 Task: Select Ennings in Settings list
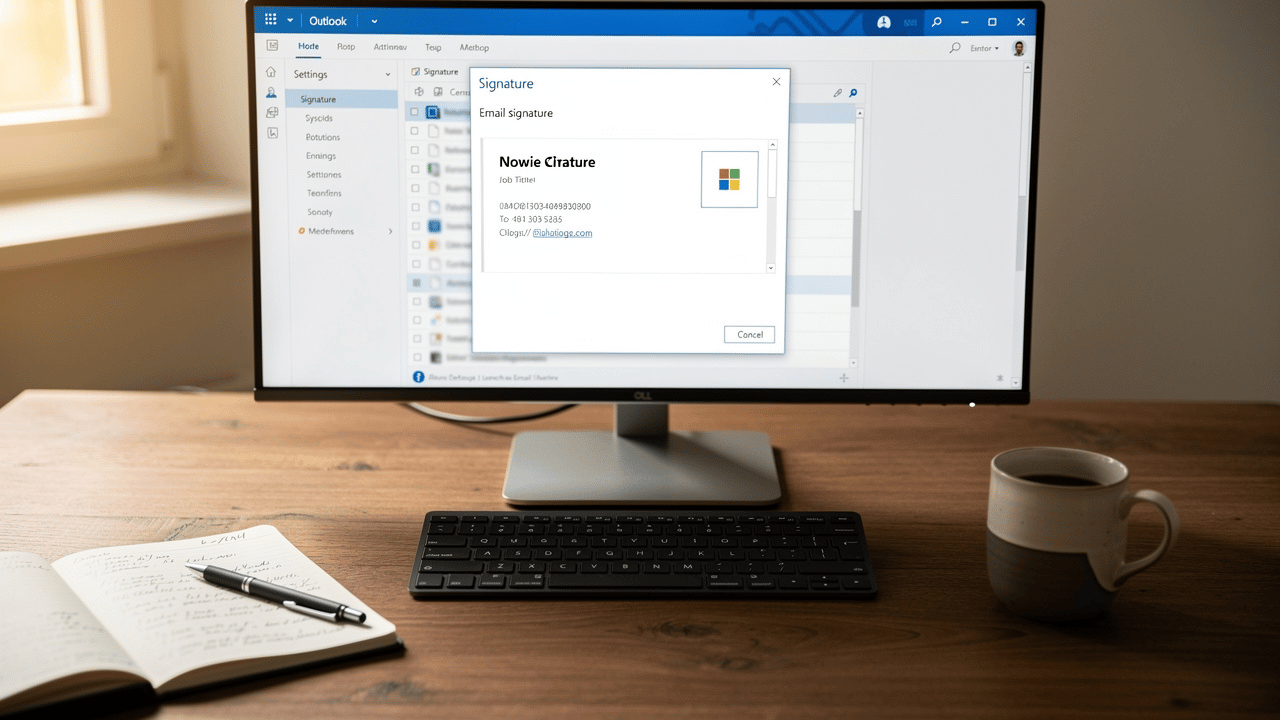click(321, 156)
